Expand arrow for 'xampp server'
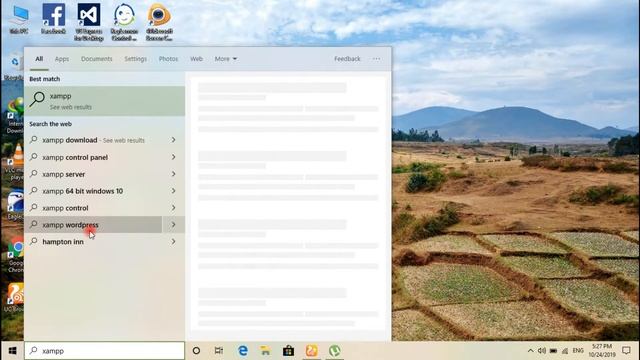 (173, 174)
